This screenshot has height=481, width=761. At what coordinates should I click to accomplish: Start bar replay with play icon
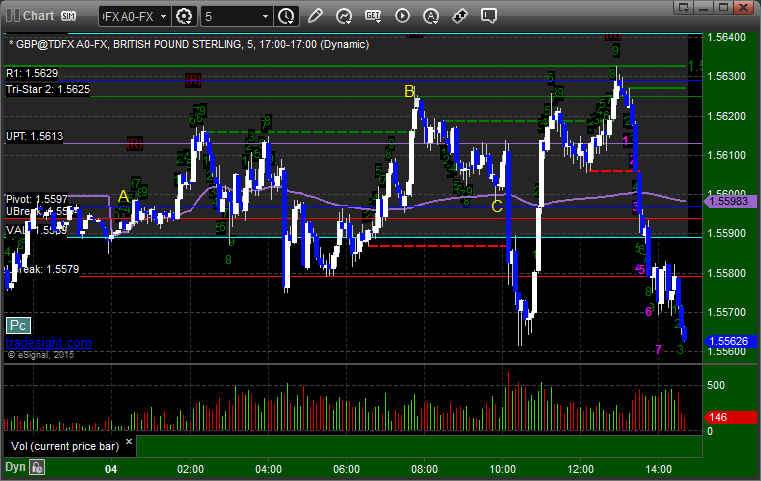coord(402,16)
